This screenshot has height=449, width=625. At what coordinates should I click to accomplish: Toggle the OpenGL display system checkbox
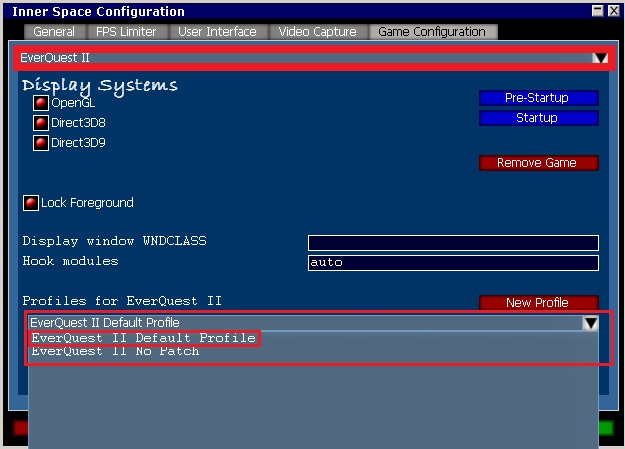point(41,103)
